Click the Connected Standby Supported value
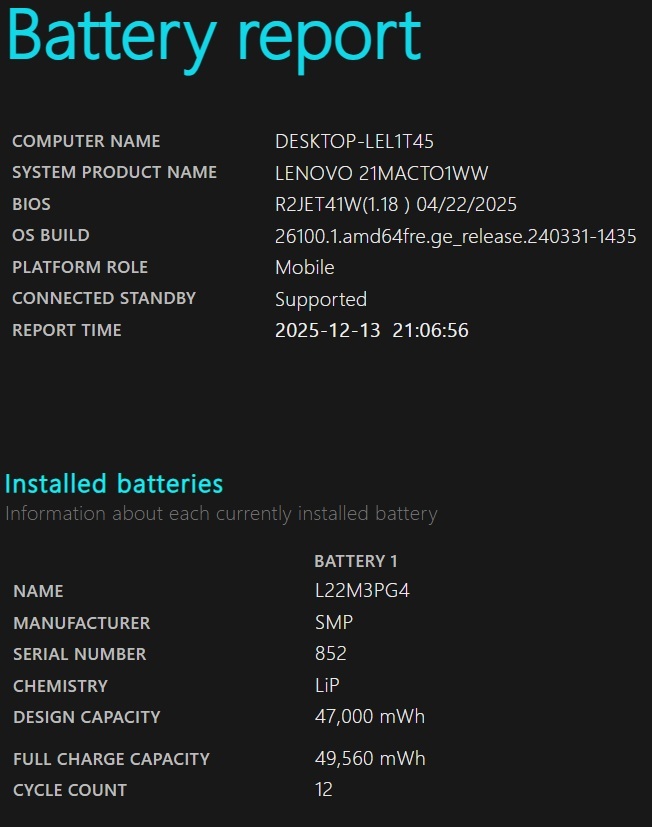The width and height of the screenshot is (652, 827). tap(320, 299)
